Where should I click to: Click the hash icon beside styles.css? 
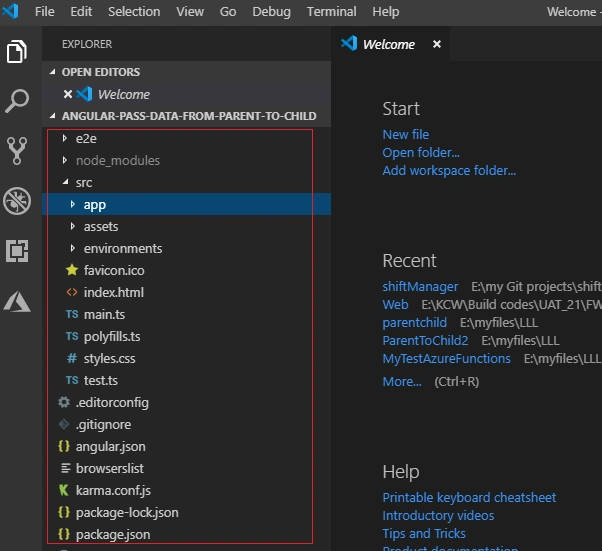coord(72,358)
